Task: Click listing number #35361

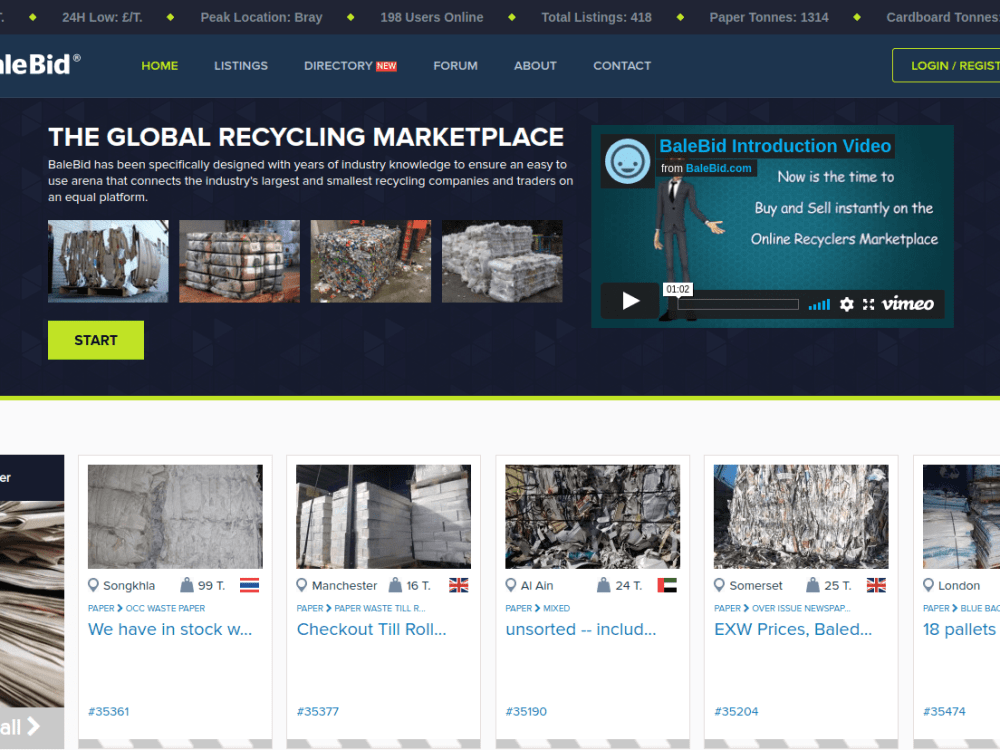Action: [108, 711]
